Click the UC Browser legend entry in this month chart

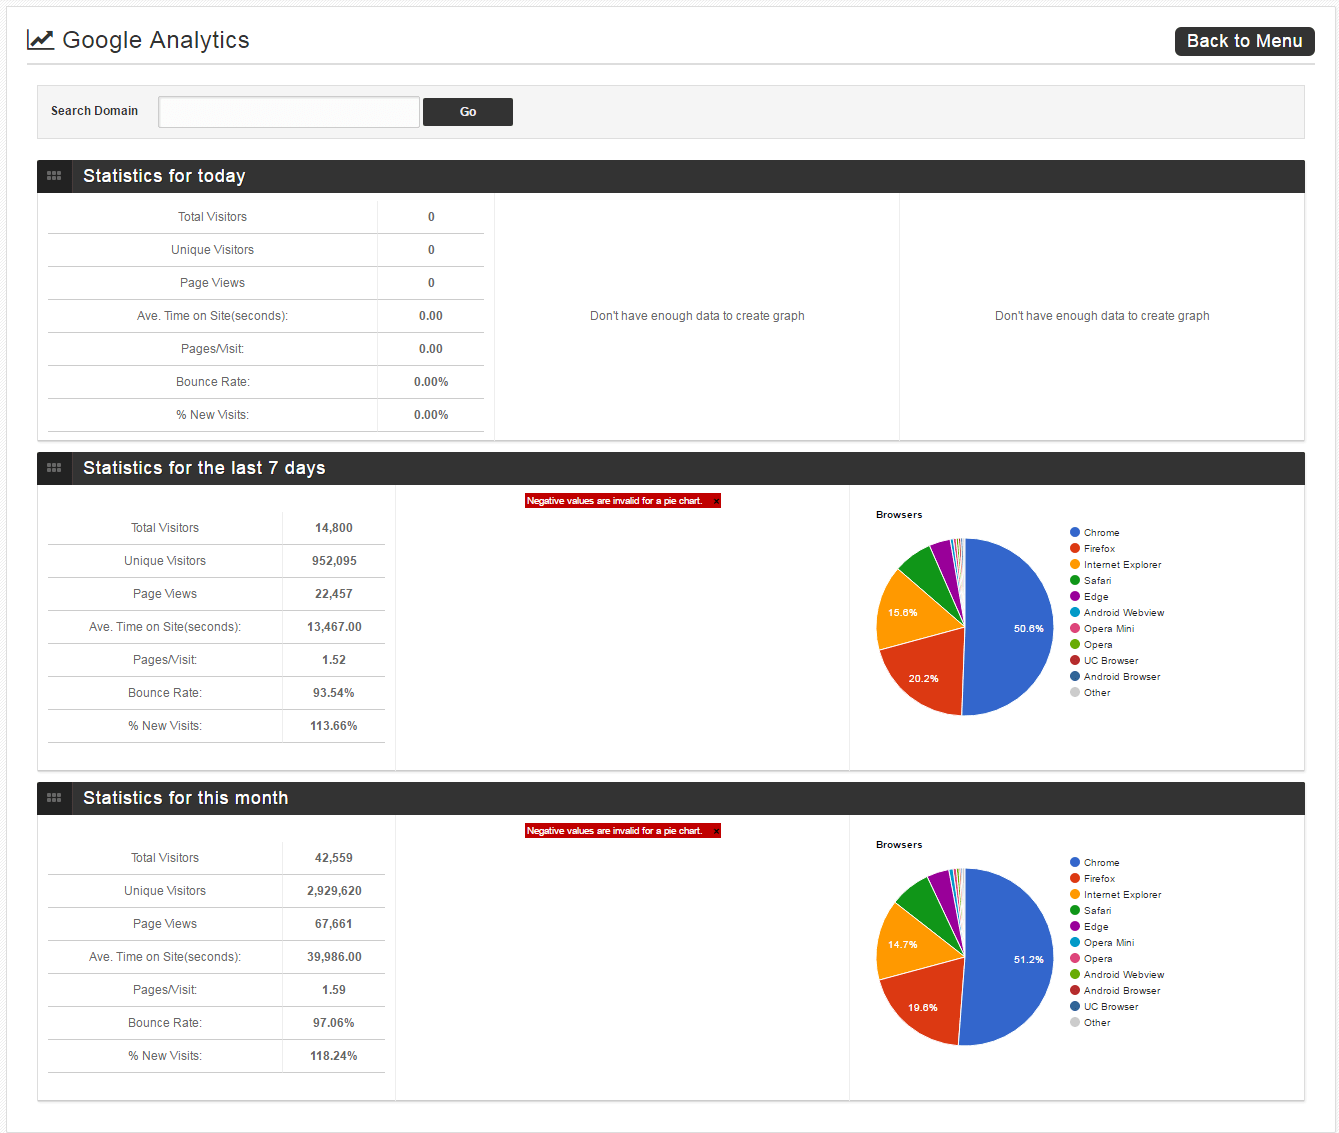click(x=1104, y=1007)
